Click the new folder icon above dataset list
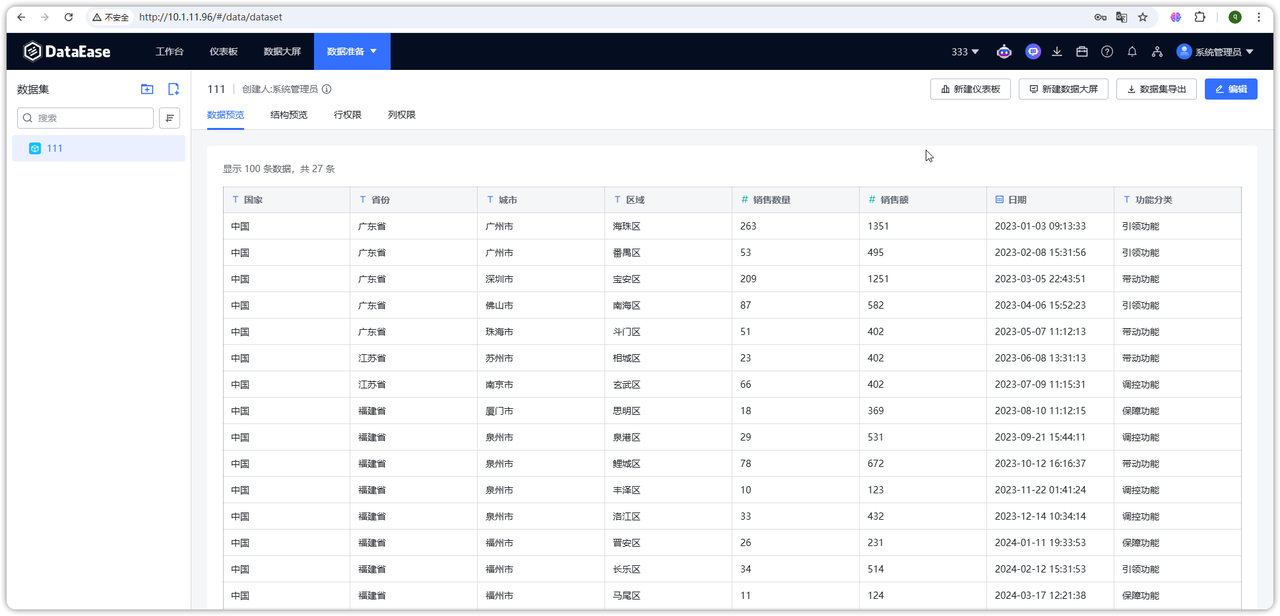Screen dimensions: 1280x616 (147, 89)
